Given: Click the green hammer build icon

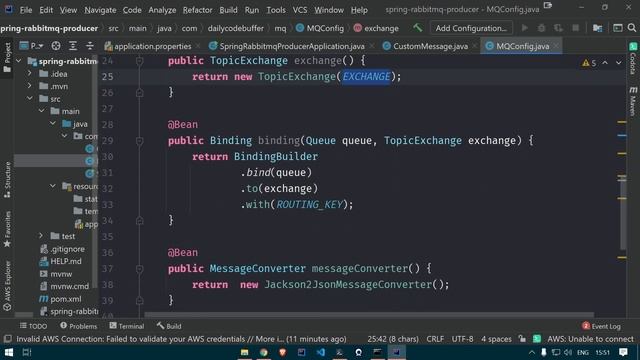Looking at the screenshot, I should [x=417, y=28].
